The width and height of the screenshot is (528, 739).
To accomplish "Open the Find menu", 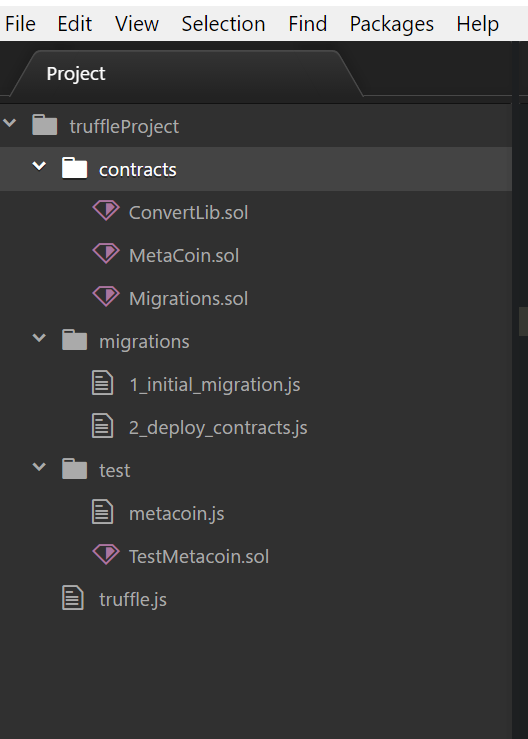I will [307, 24].
